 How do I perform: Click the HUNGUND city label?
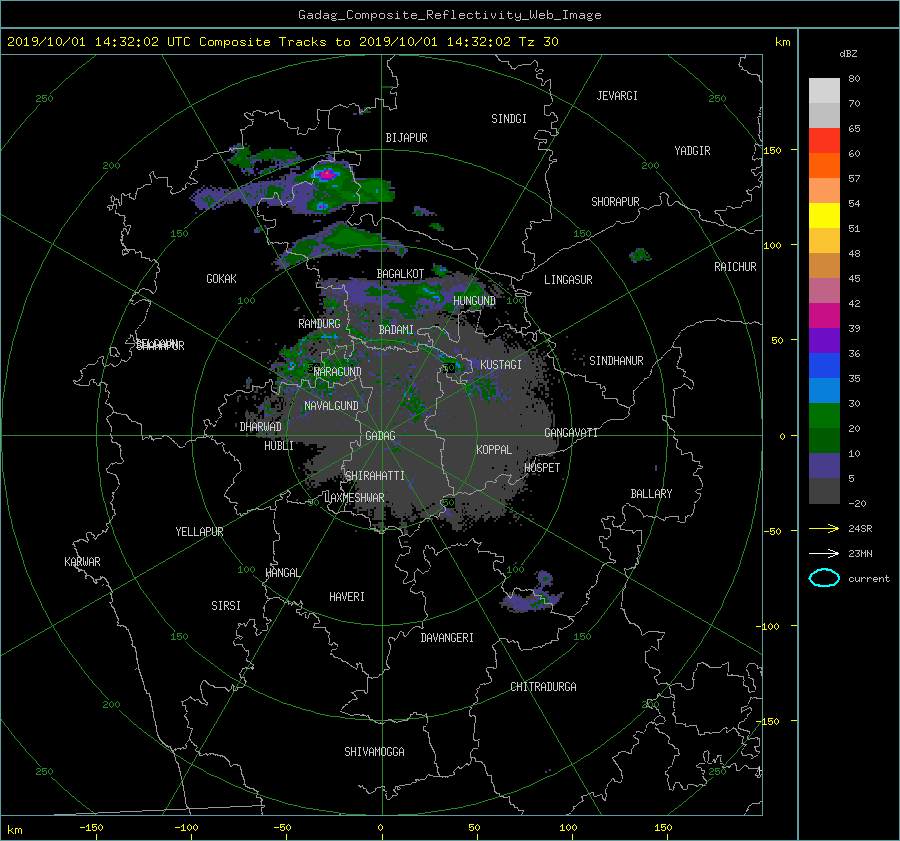point(474,301)
